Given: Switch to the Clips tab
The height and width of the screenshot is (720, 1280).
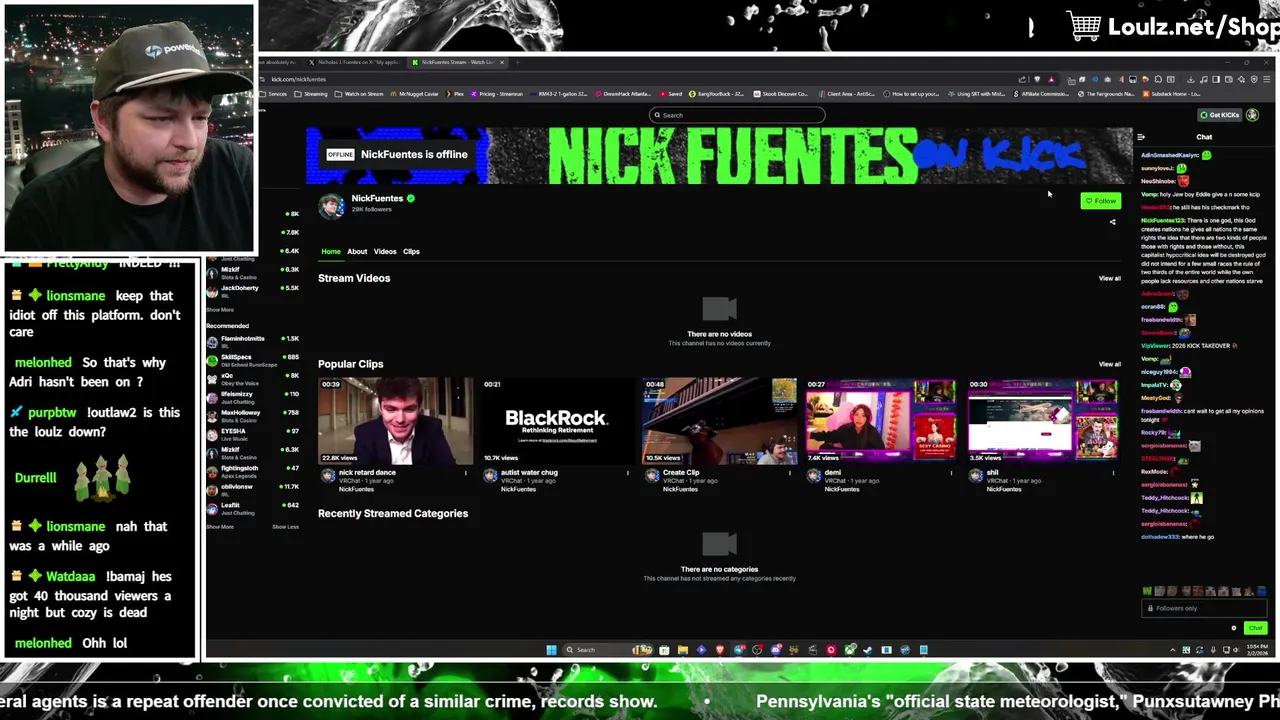Looking at the screenshot, I should [411, 252].
